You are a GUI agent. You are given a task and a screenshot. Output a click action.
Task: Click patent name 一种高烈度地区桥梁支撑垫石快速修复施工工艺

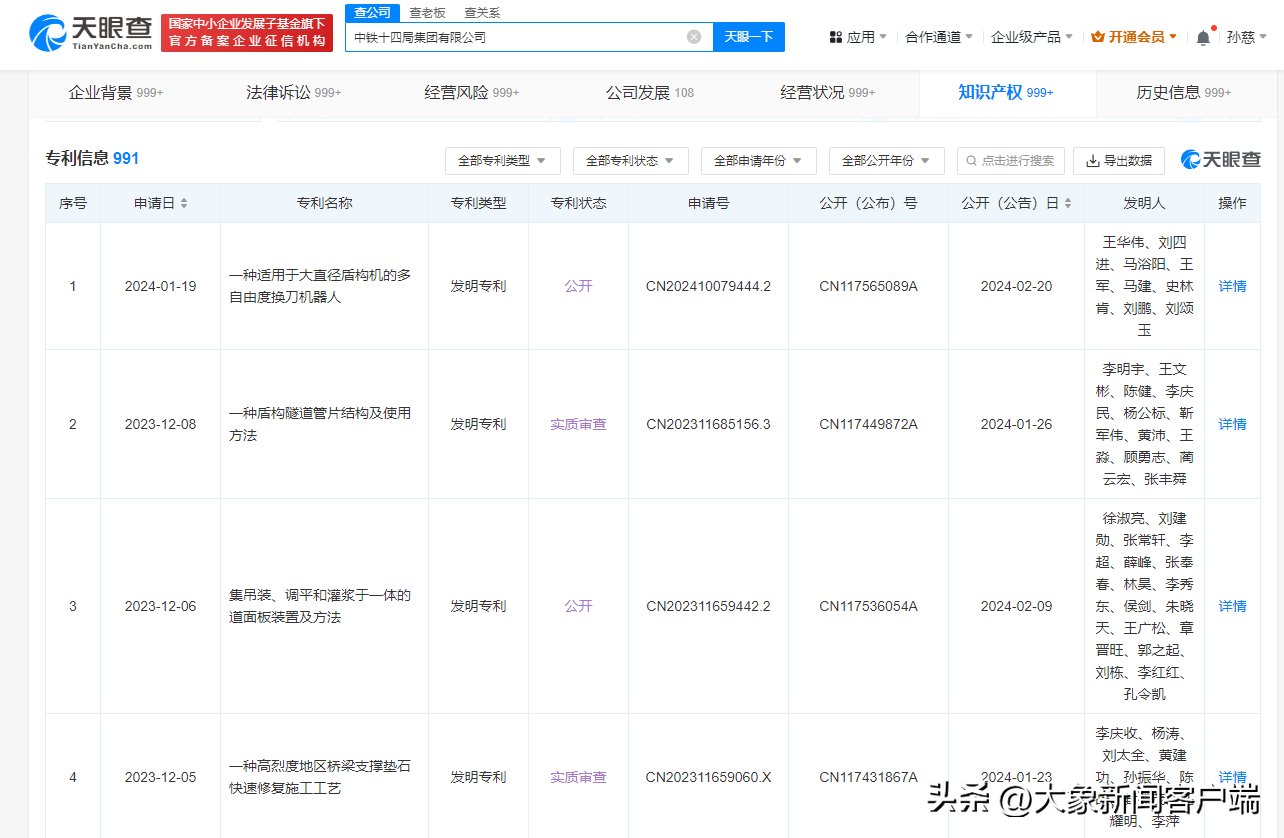tap(320, 777)
